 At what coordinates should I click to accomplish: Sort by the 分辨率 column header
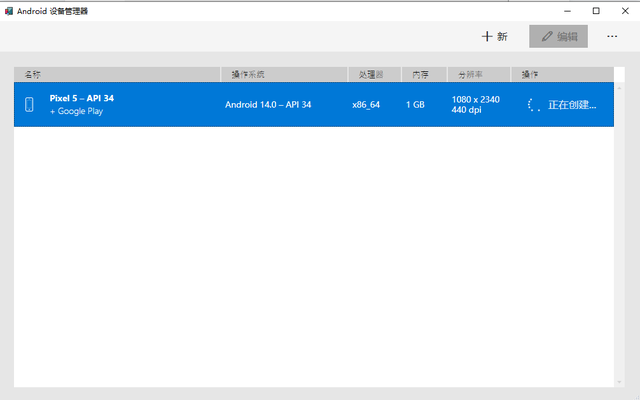479,74
